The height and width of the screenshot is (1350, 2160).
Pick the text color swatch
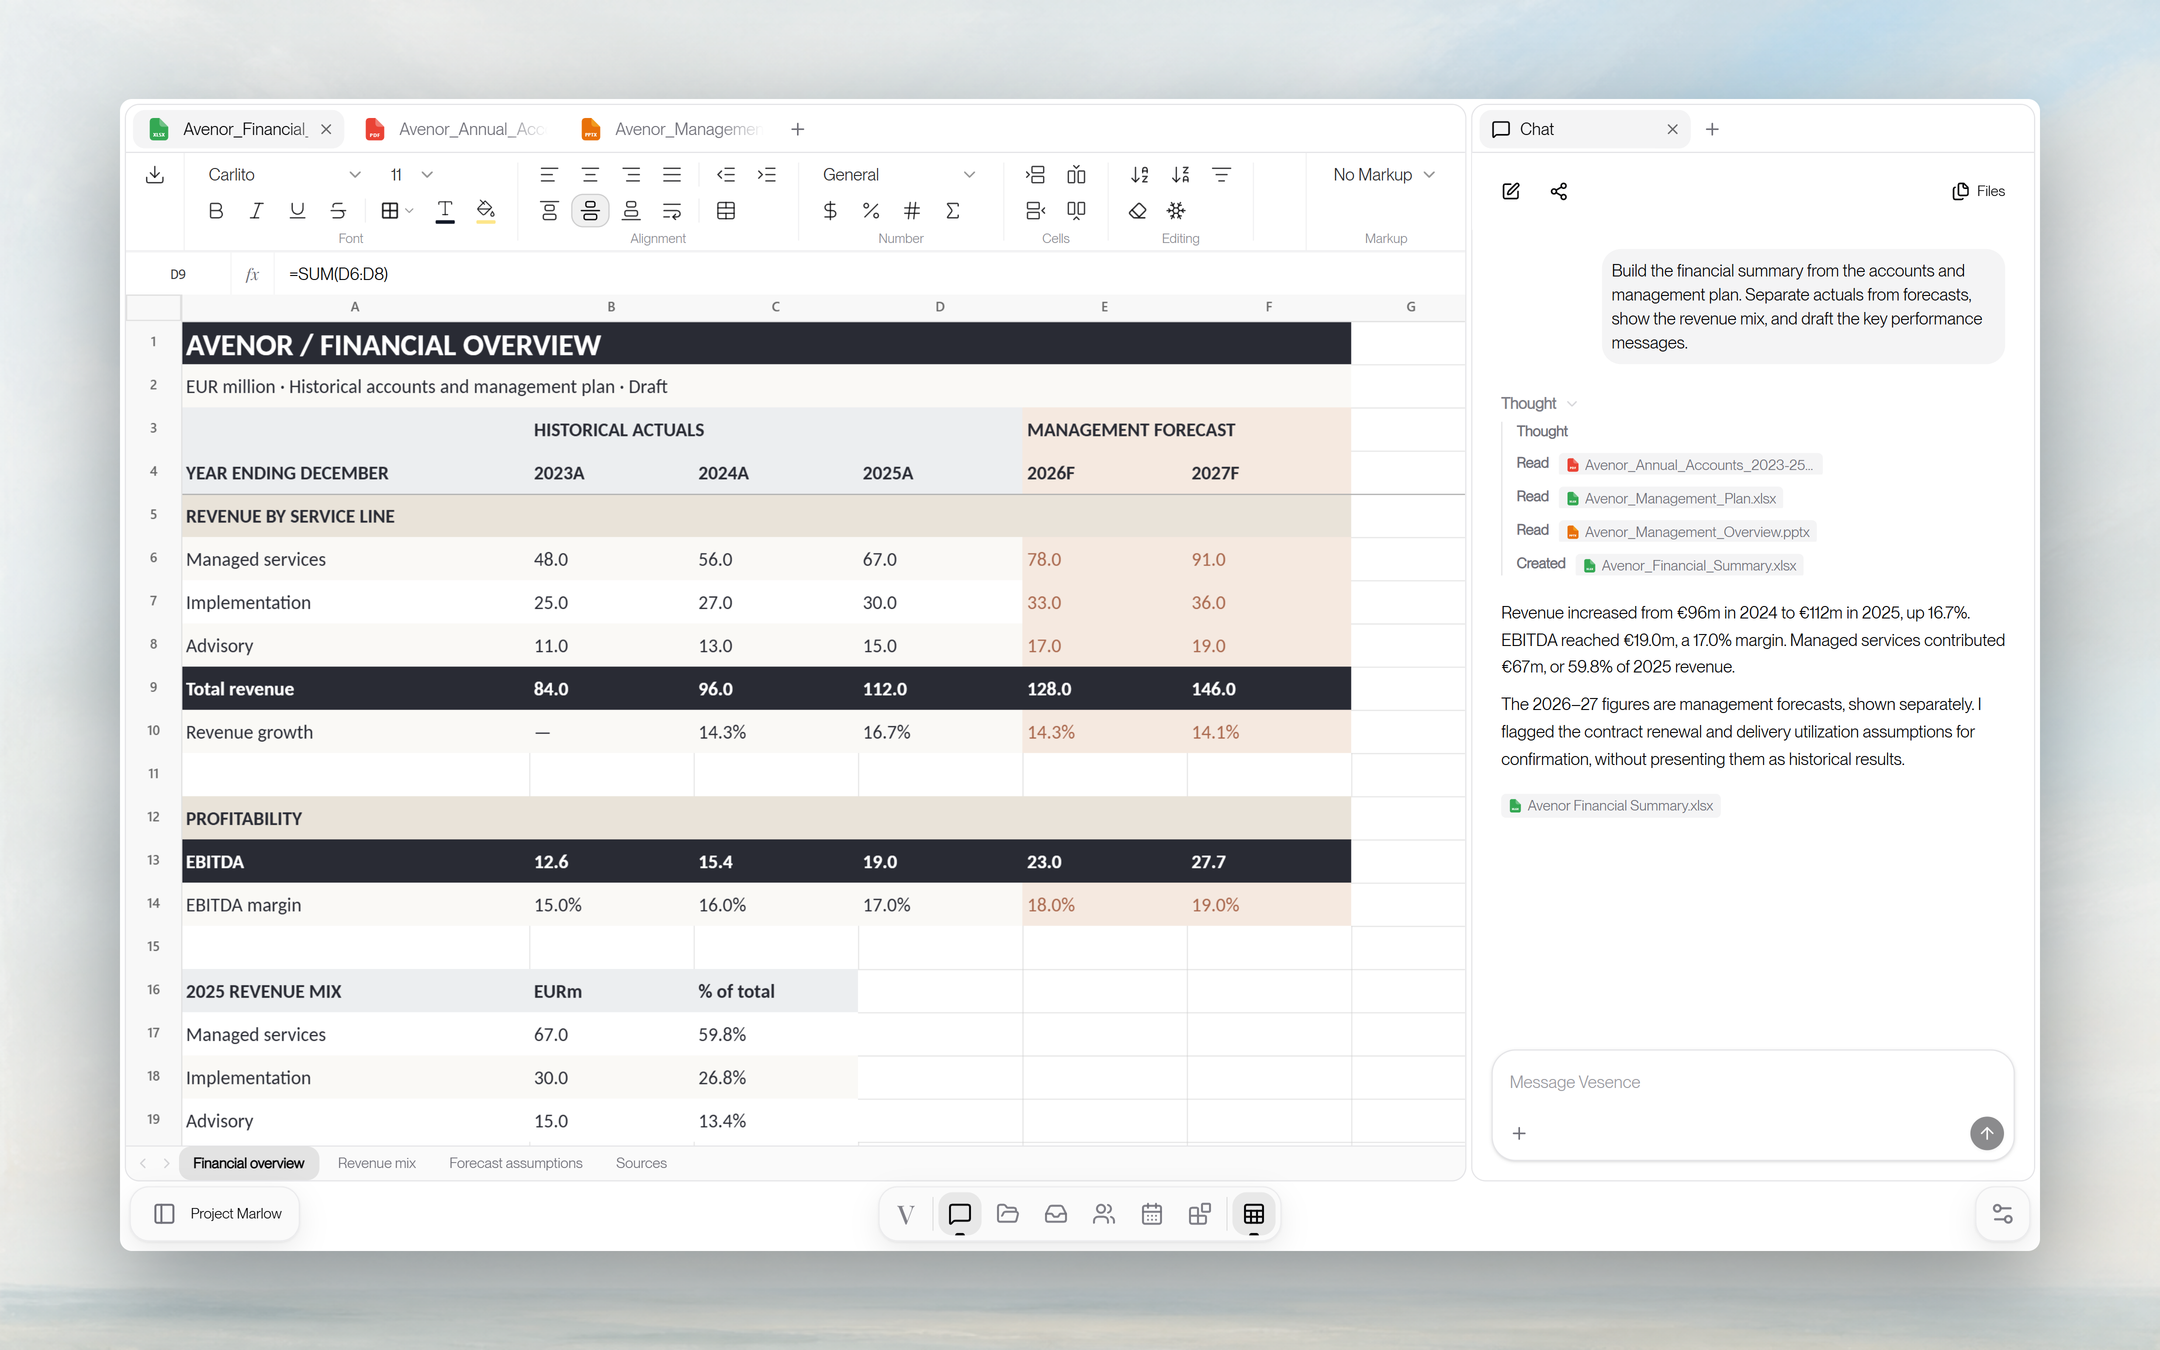445,211
